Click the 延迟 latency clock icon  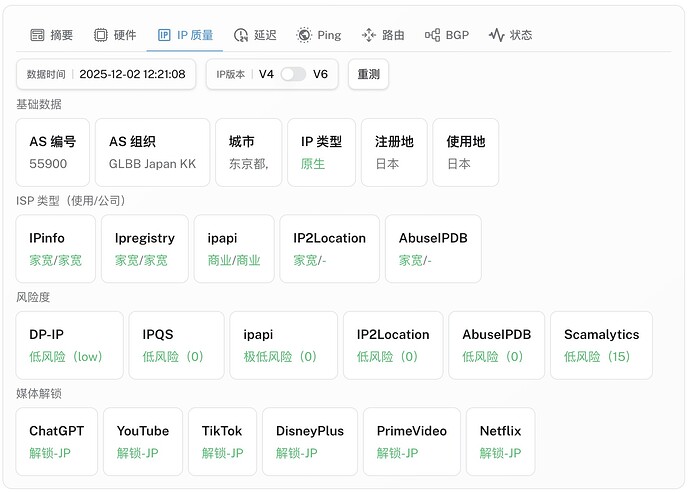pos(241,35)
